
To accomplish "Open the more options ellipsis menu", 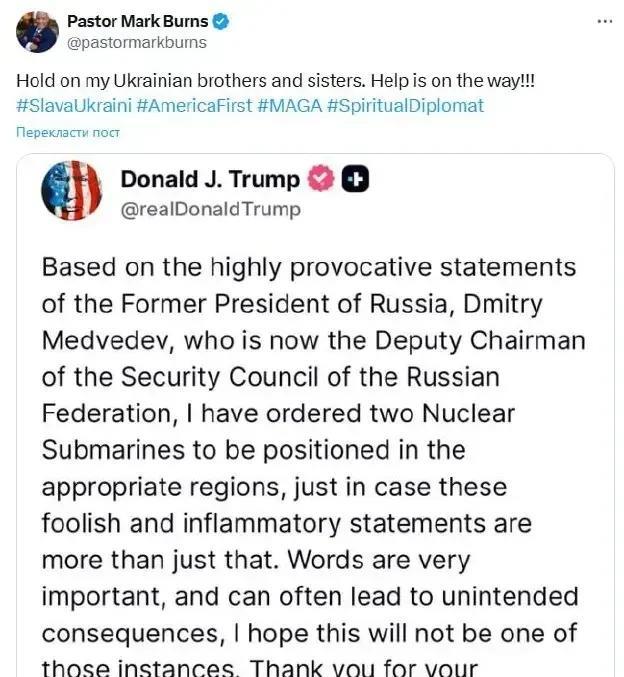I will [x=604, y=21].
